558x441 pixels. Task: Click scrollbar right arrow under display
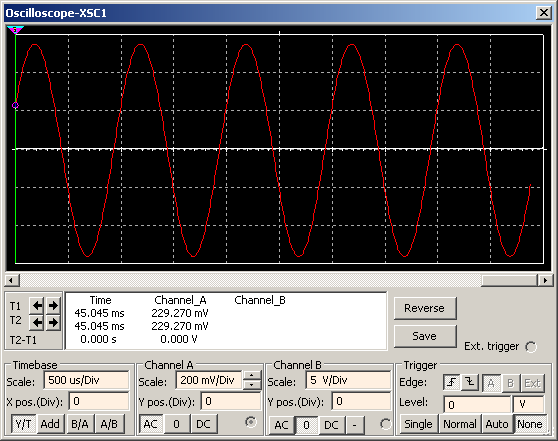point(545,280)
